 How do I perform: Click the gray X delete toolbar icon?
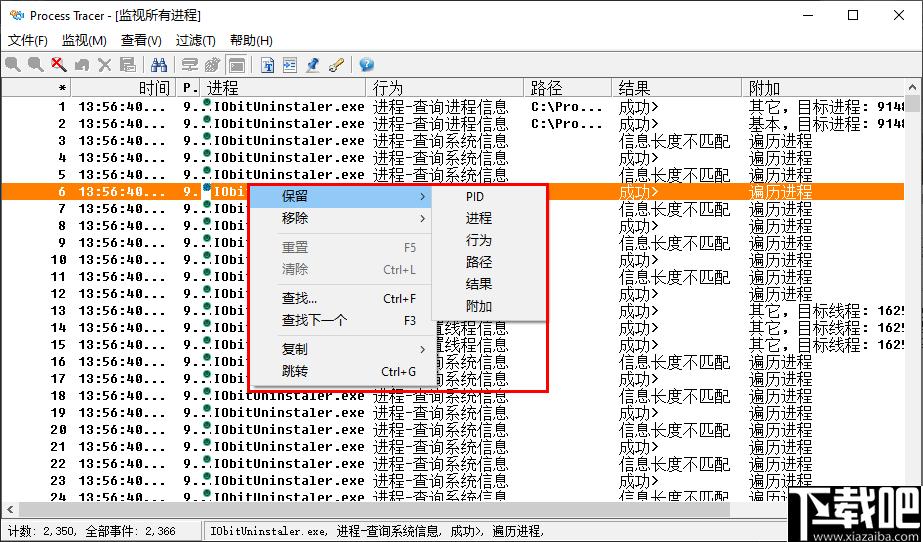[104, 64]
